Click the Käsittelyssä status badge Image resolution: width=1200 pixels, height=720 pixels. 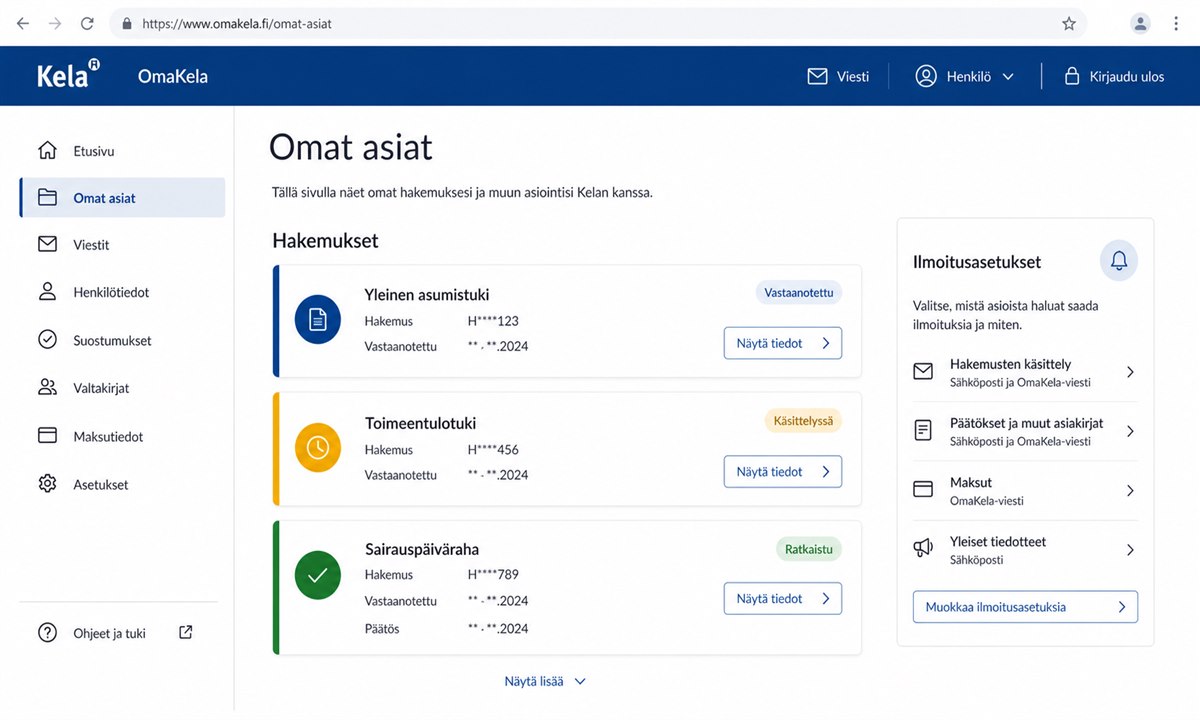click(x=804, y=420)
